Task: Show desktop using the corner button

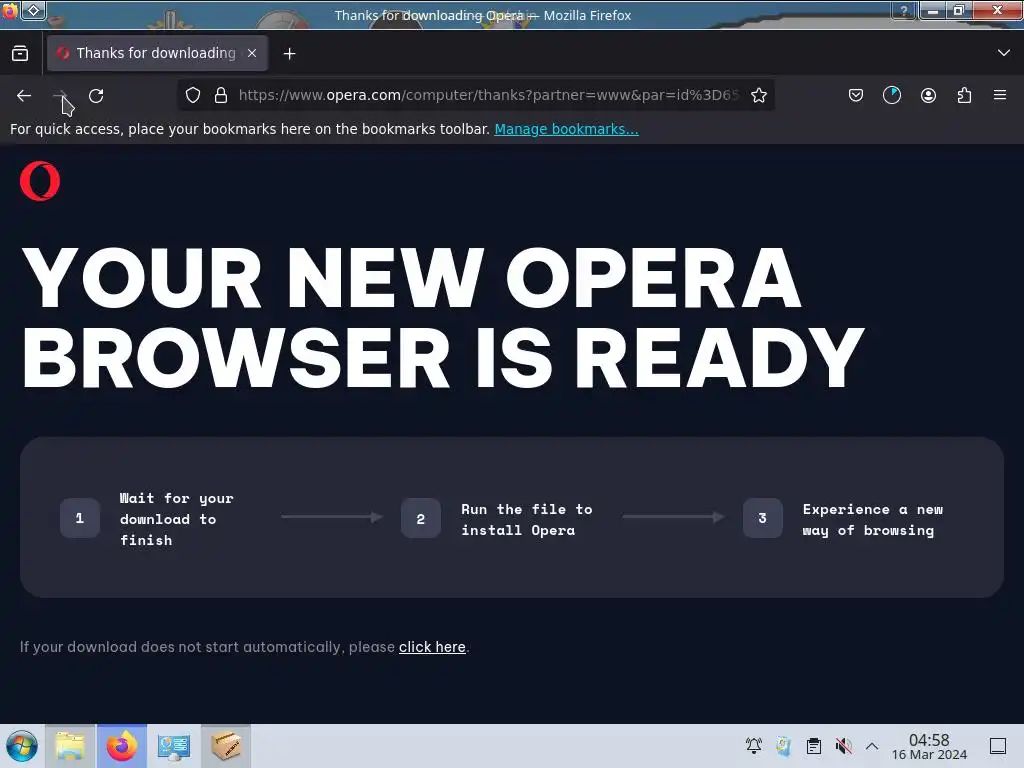Action: tap(998, 746)
